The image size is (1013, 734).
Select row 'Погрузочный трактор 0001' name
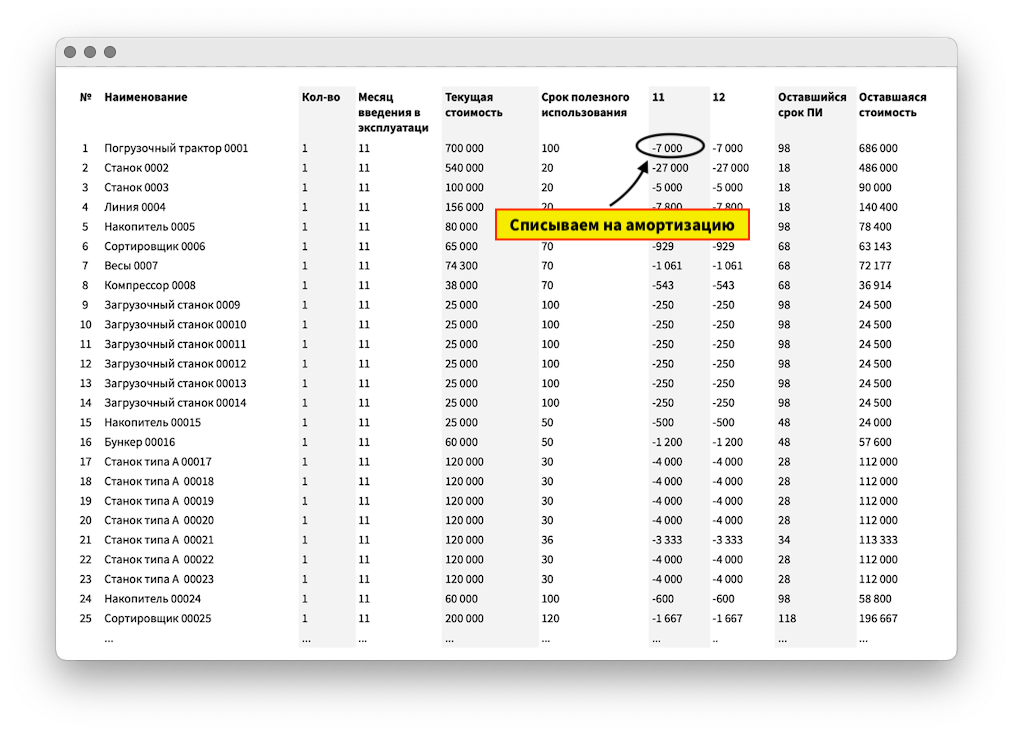[176, 148]
